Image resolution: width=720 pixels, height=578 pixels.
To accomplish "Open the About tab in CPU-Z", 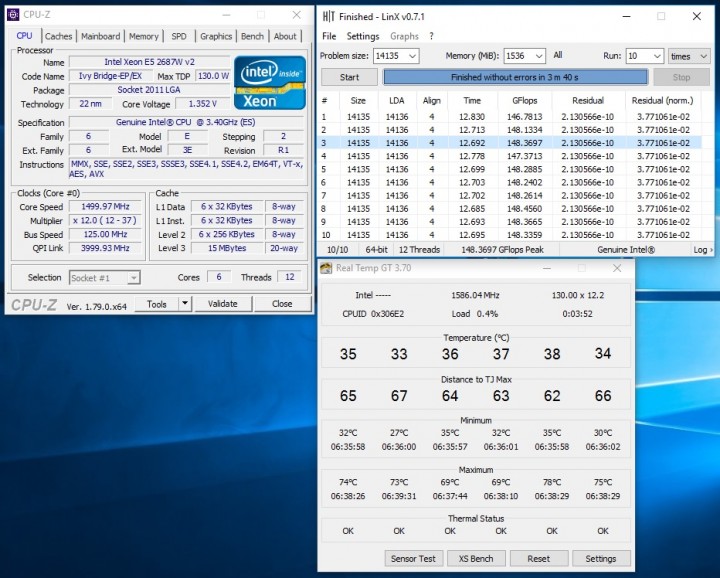I will 285,36.
